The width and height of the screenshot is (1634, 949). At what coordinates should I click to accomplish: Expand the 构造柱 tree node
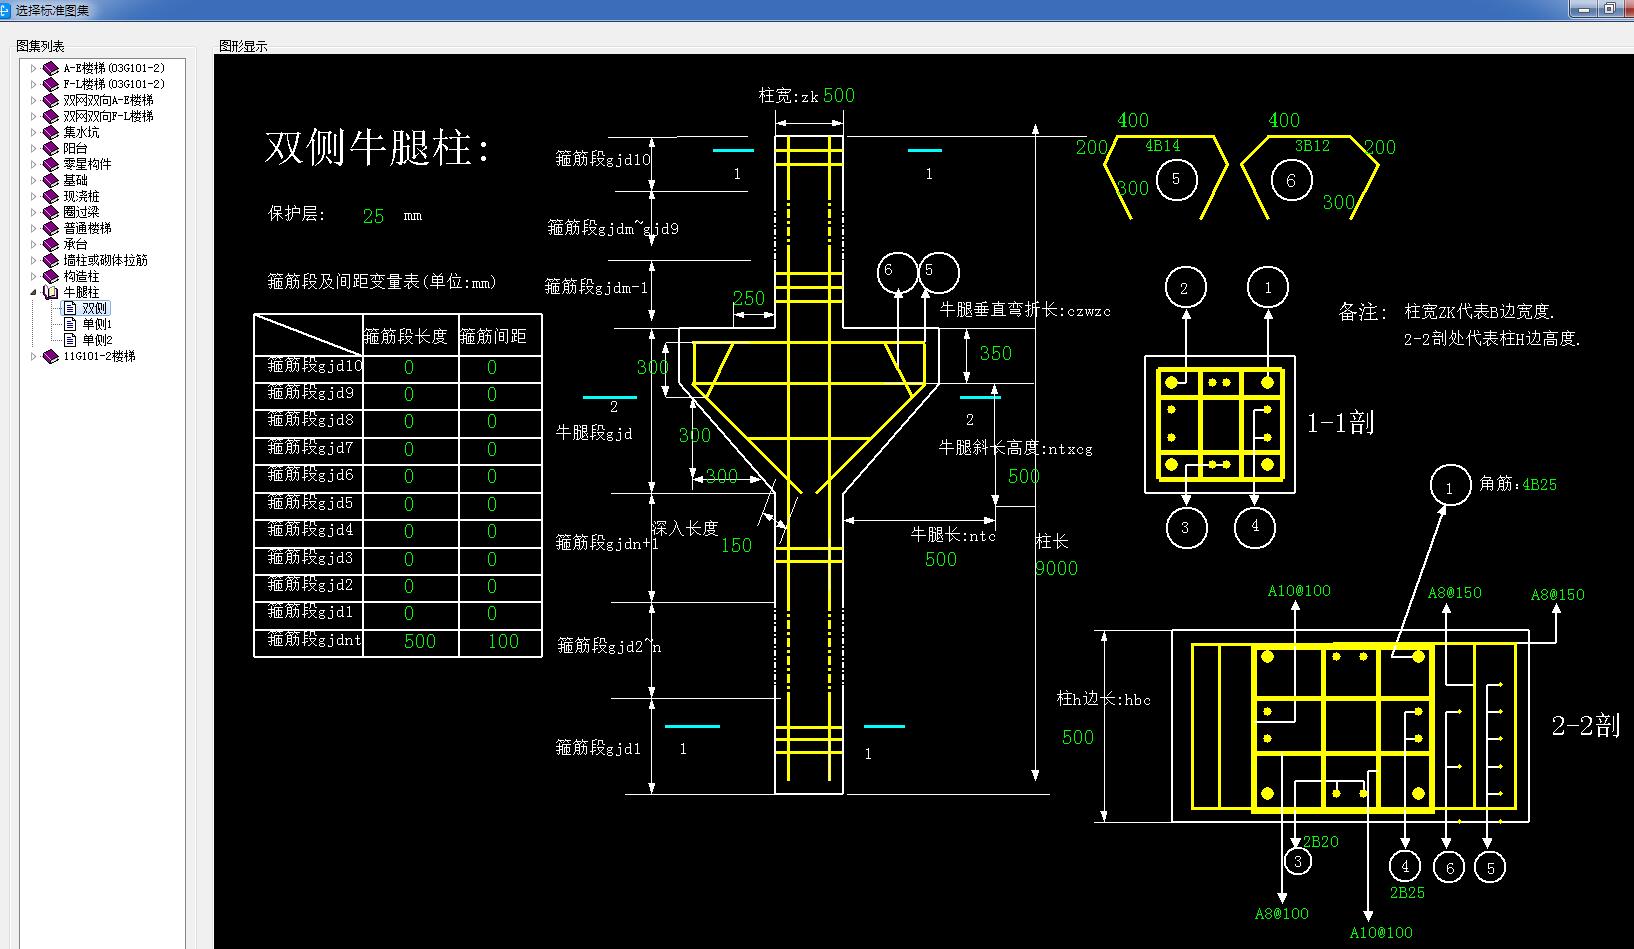pyautogui.click(x=33, y=276)
